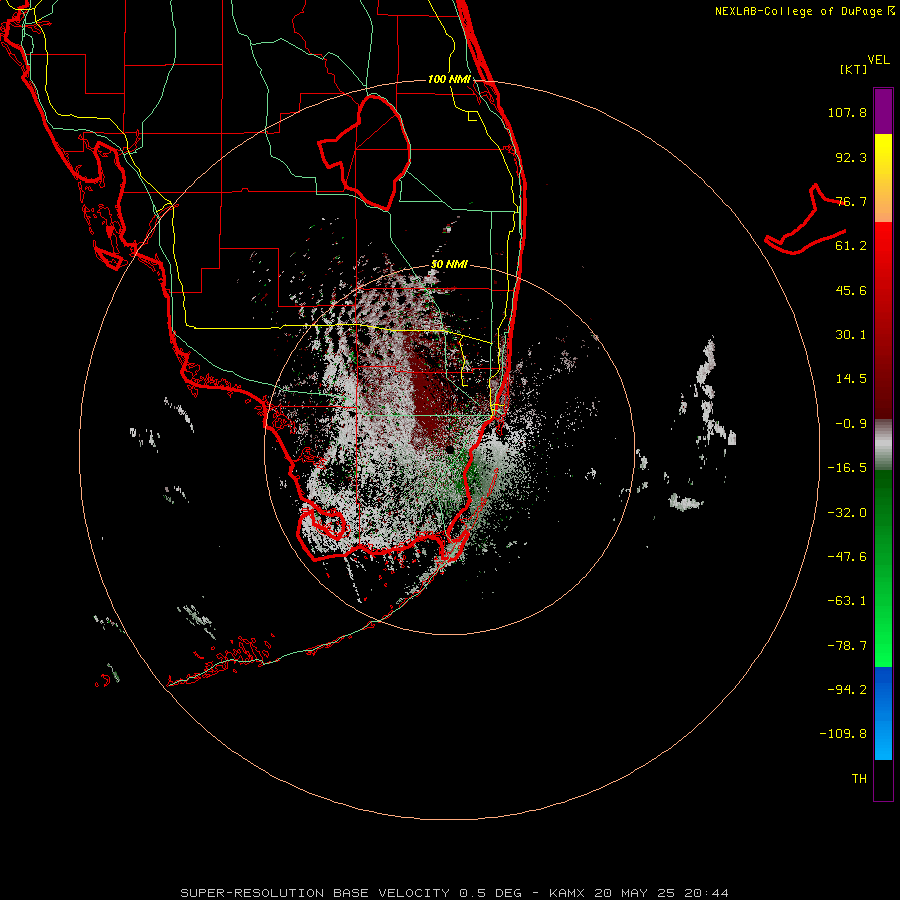
Task: Click the -16.5 legend value
Action: (847, 468)
